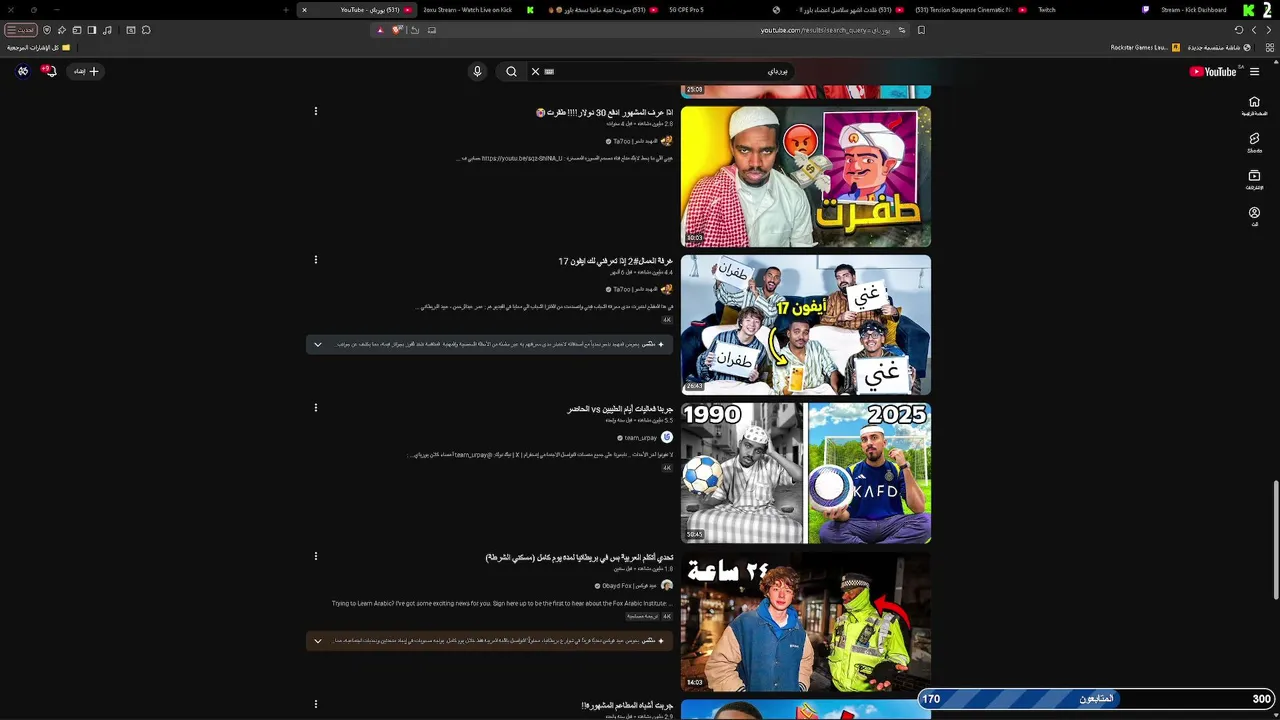Open the browser VPN shield icon

(x=46, y=30)
